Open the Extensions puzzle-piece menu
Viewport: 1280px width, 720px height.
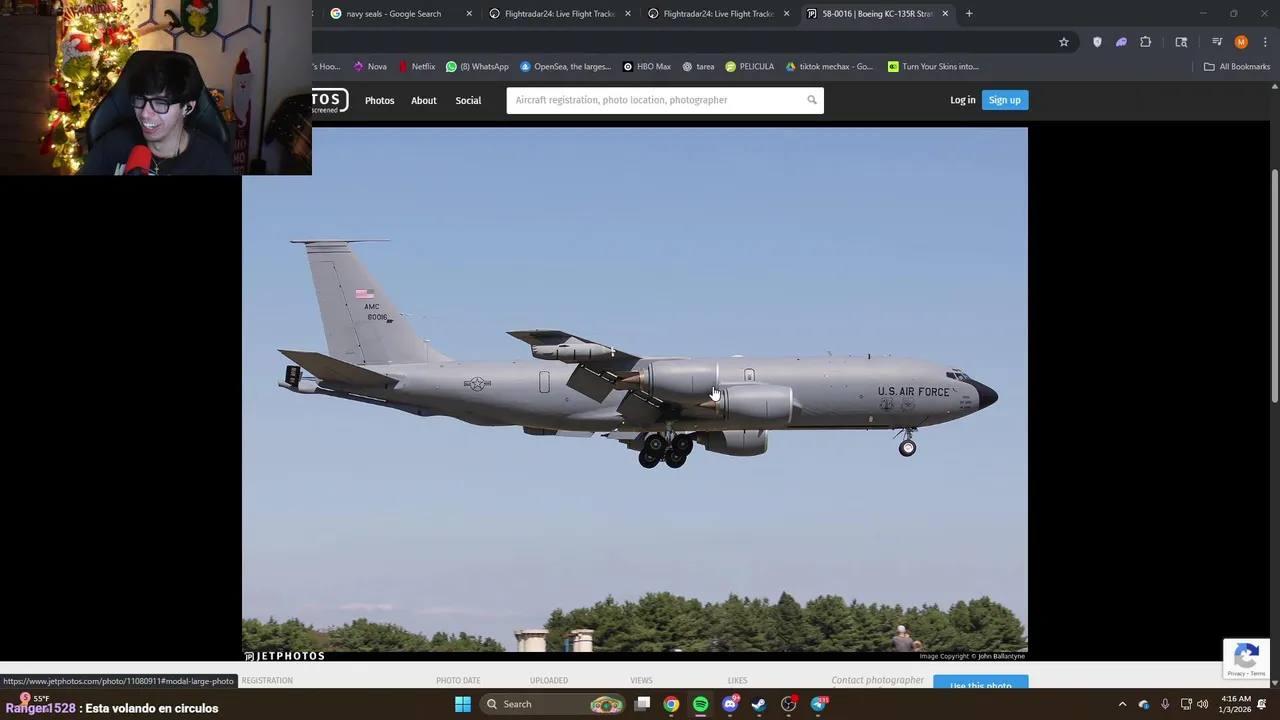click(x=1146, y=42)
